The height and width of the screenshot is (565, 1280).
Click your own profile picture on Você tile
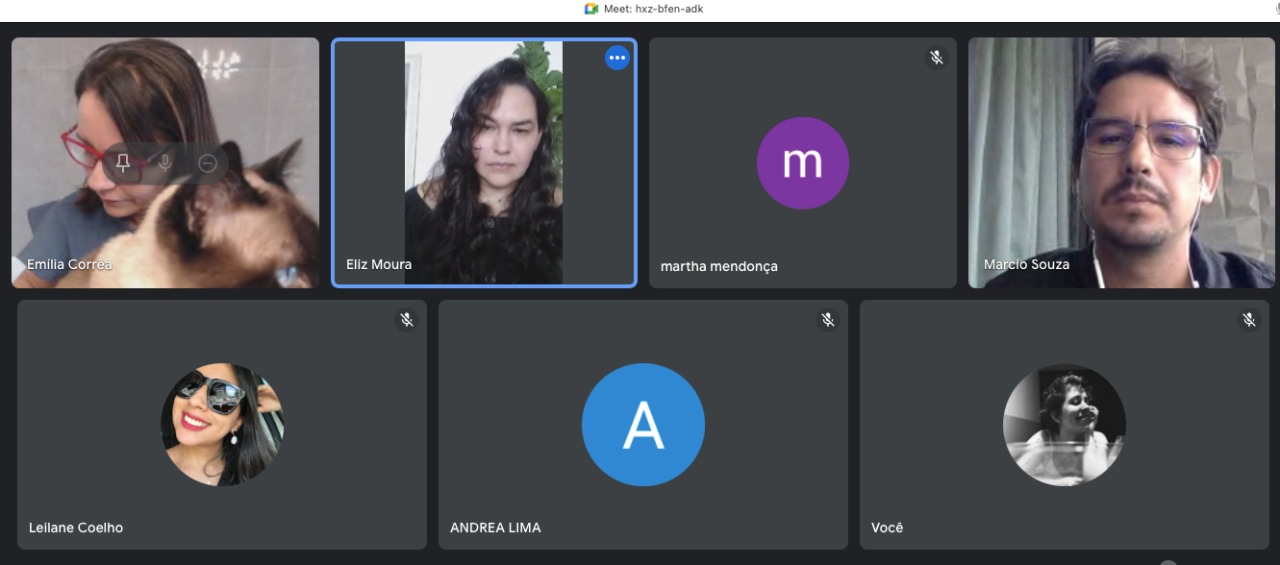[1064, 425]
